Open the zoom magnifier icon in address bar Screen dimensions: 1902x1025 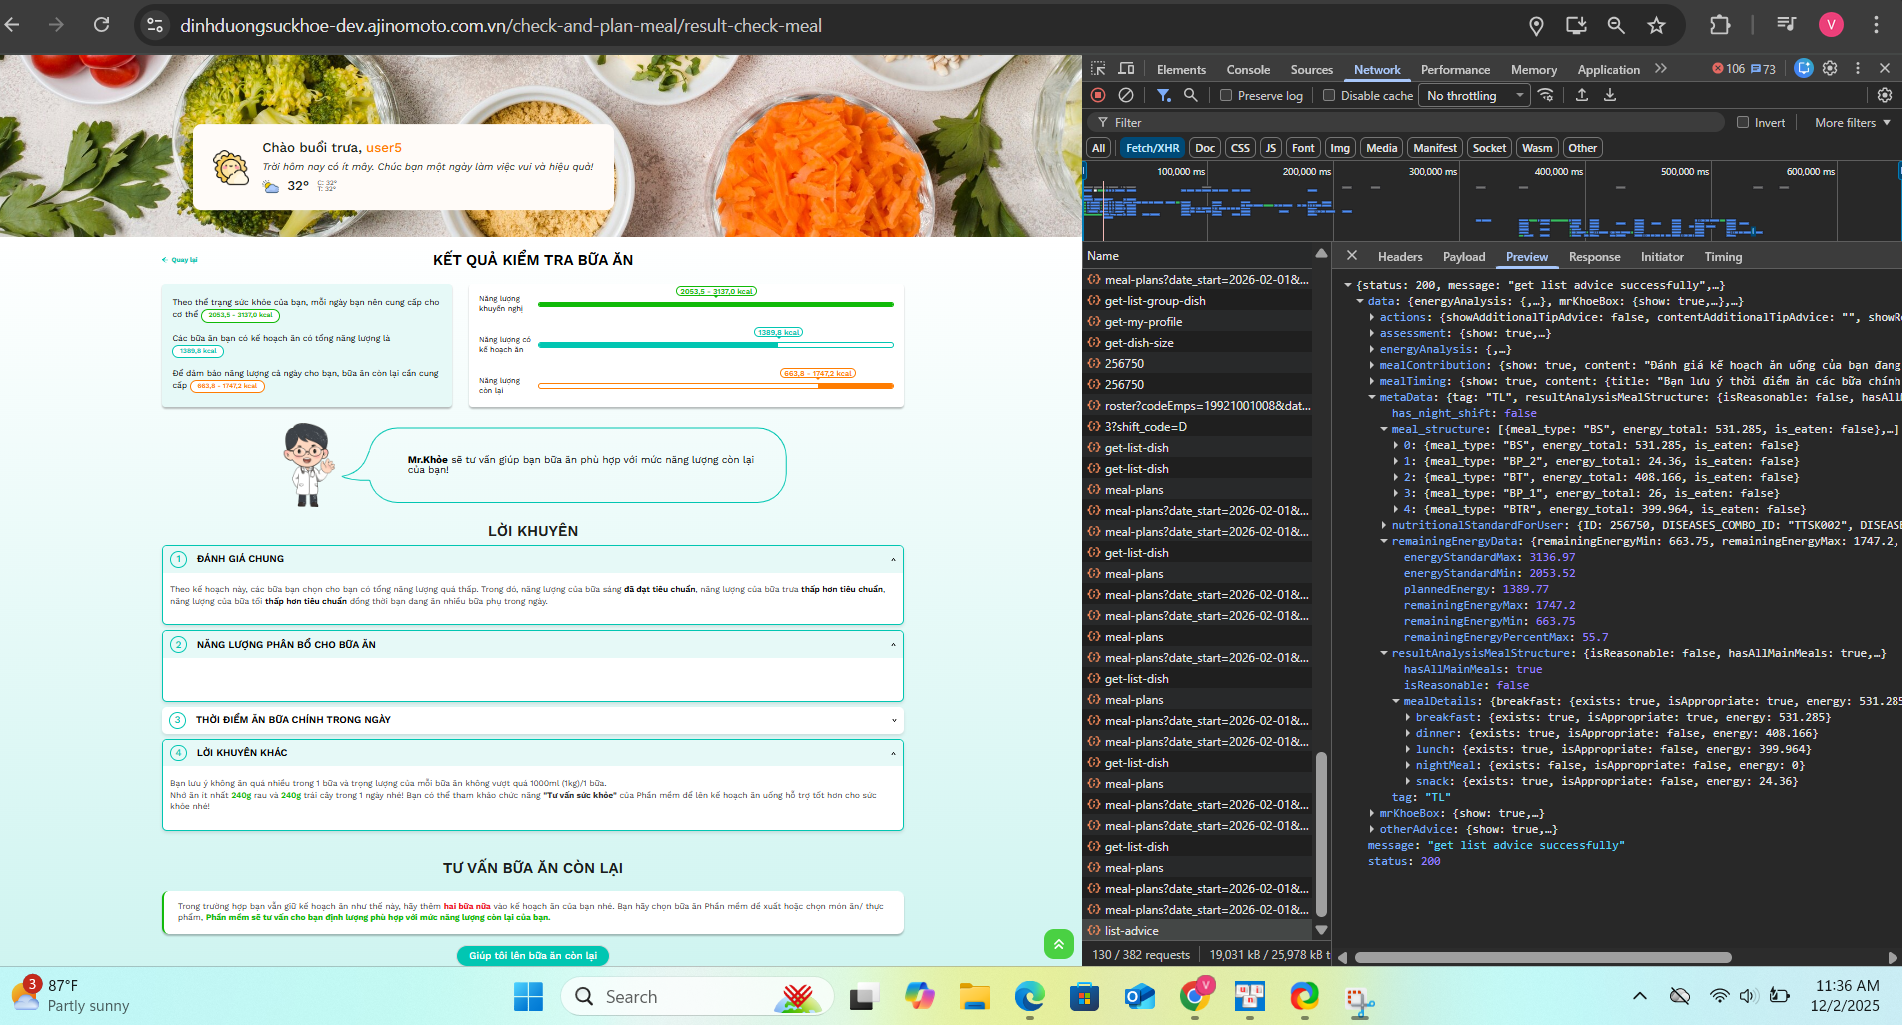[1616, 25]
